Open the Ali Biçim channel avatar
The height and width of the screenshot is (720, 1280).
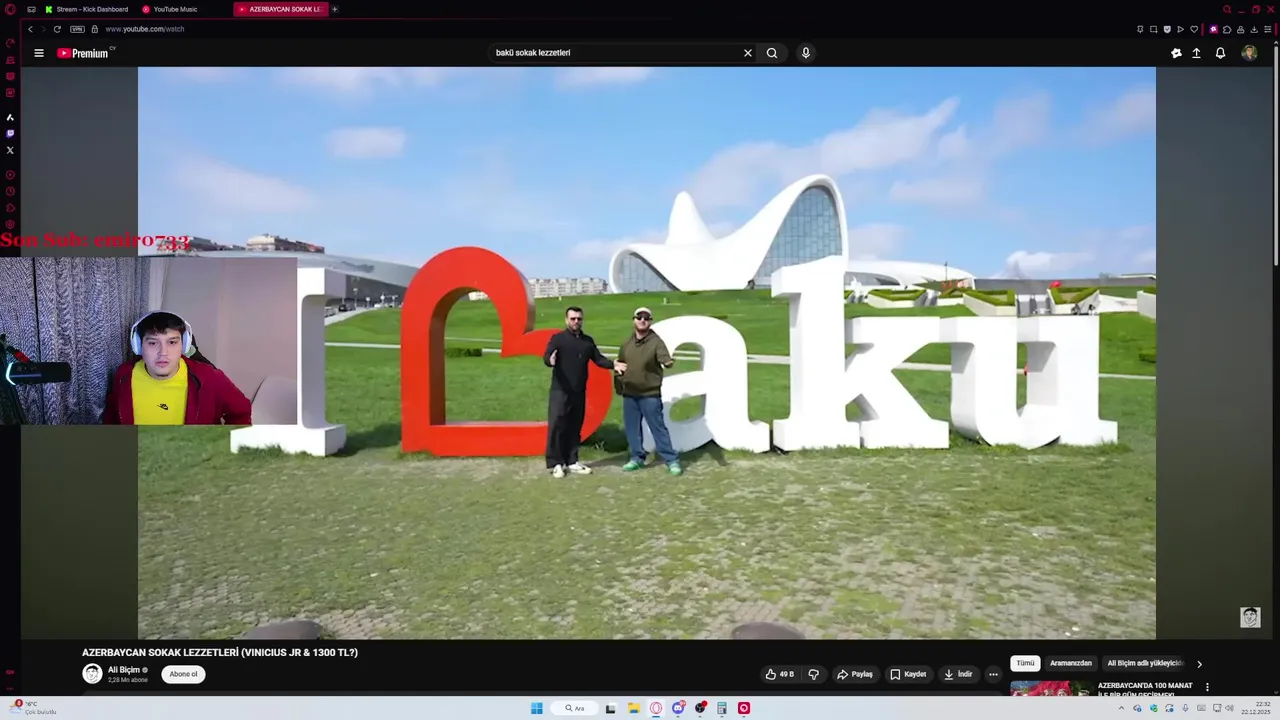click(92, 674)
